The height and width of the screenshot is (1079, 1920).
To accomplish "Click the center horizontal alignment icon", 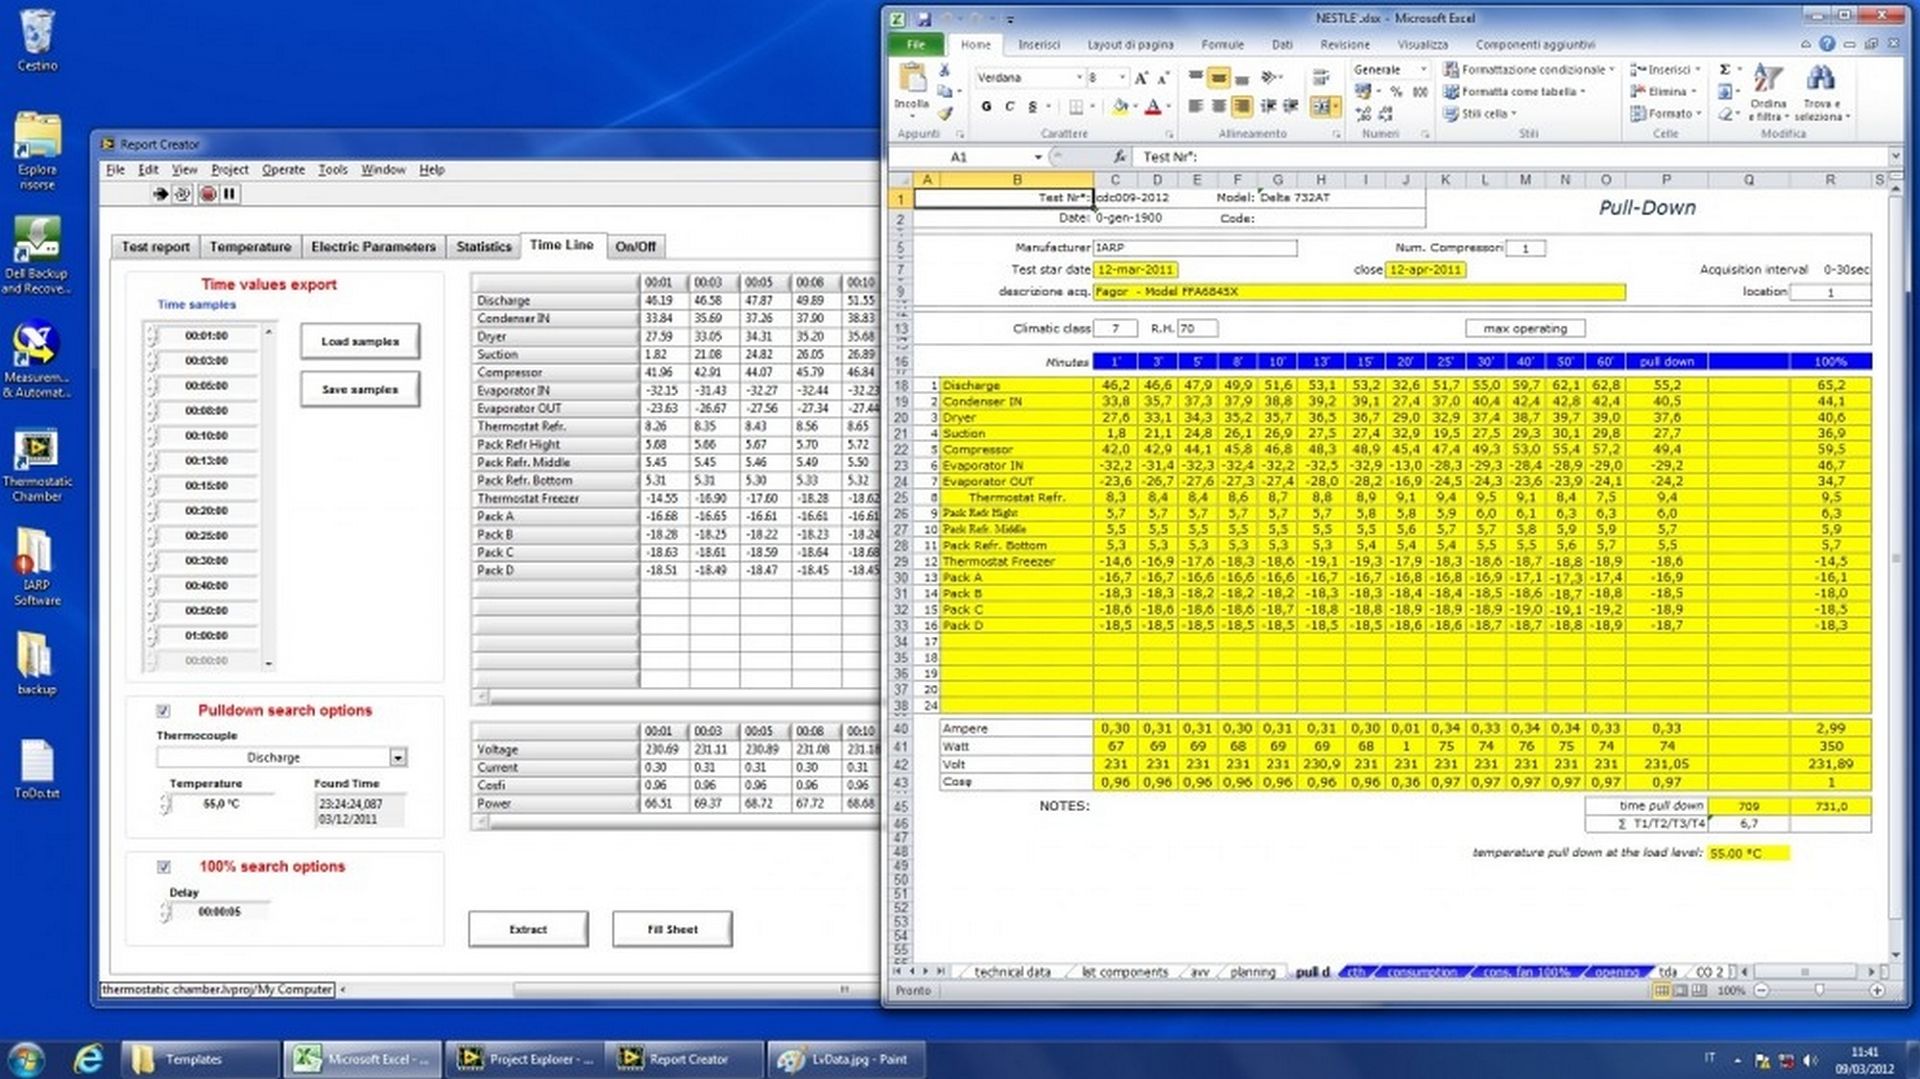I will tap(1218, 106).
